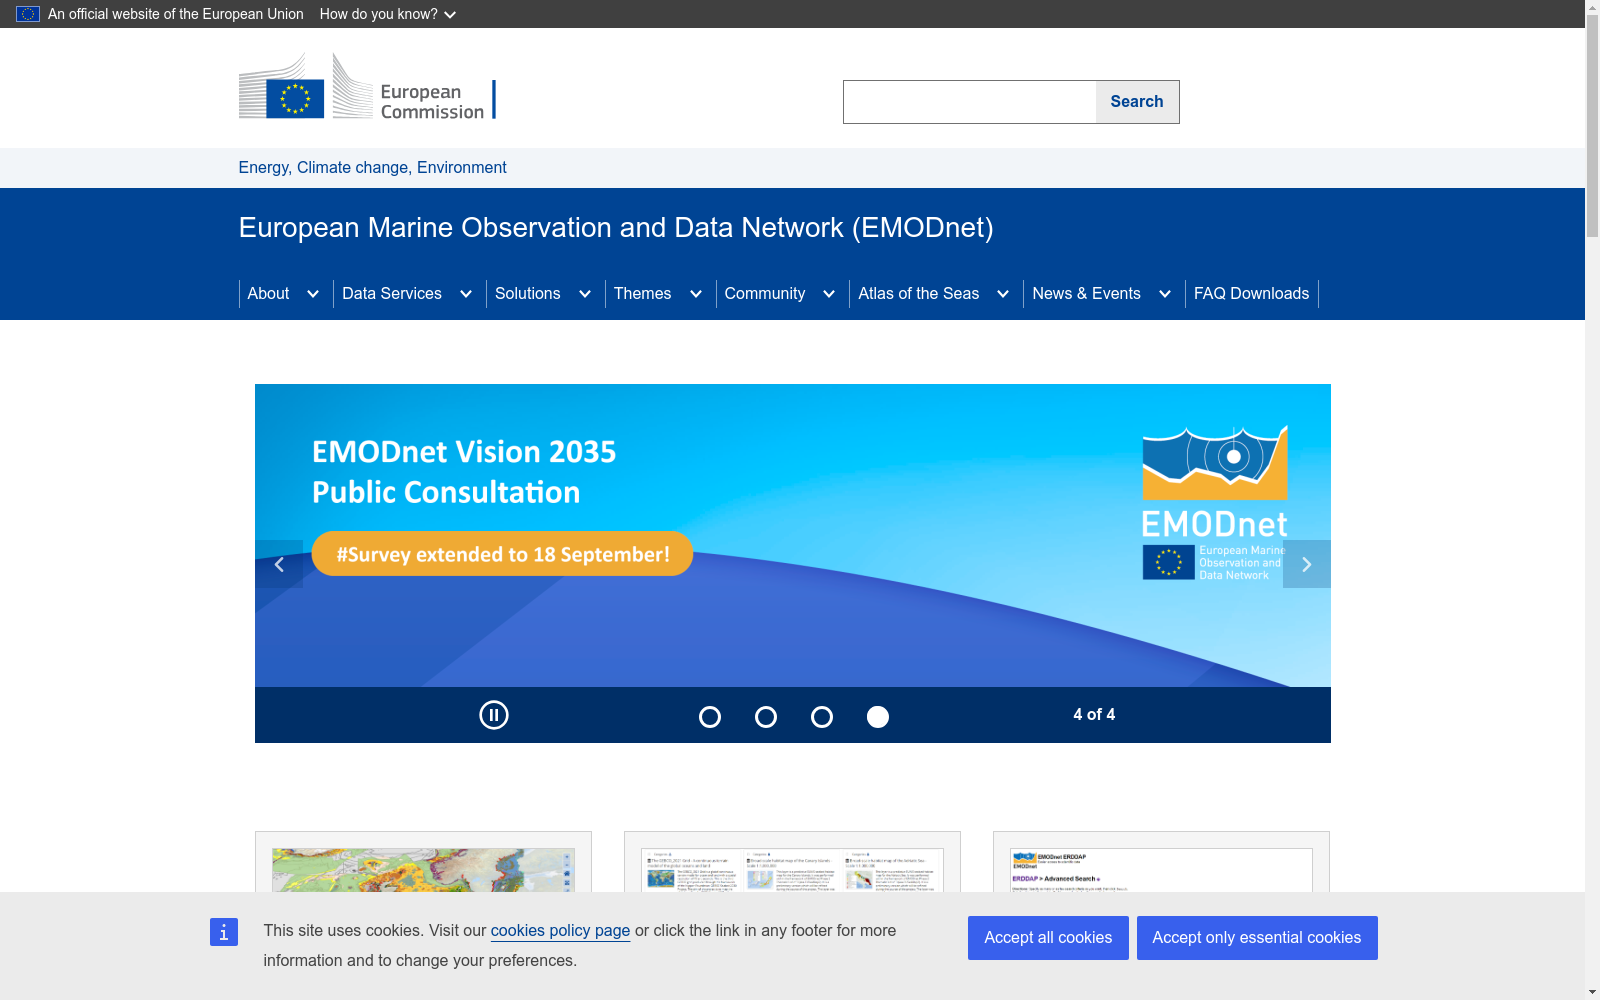Select carousel slide 1 indicator
1600x1000 pixels.
[710, 717]
